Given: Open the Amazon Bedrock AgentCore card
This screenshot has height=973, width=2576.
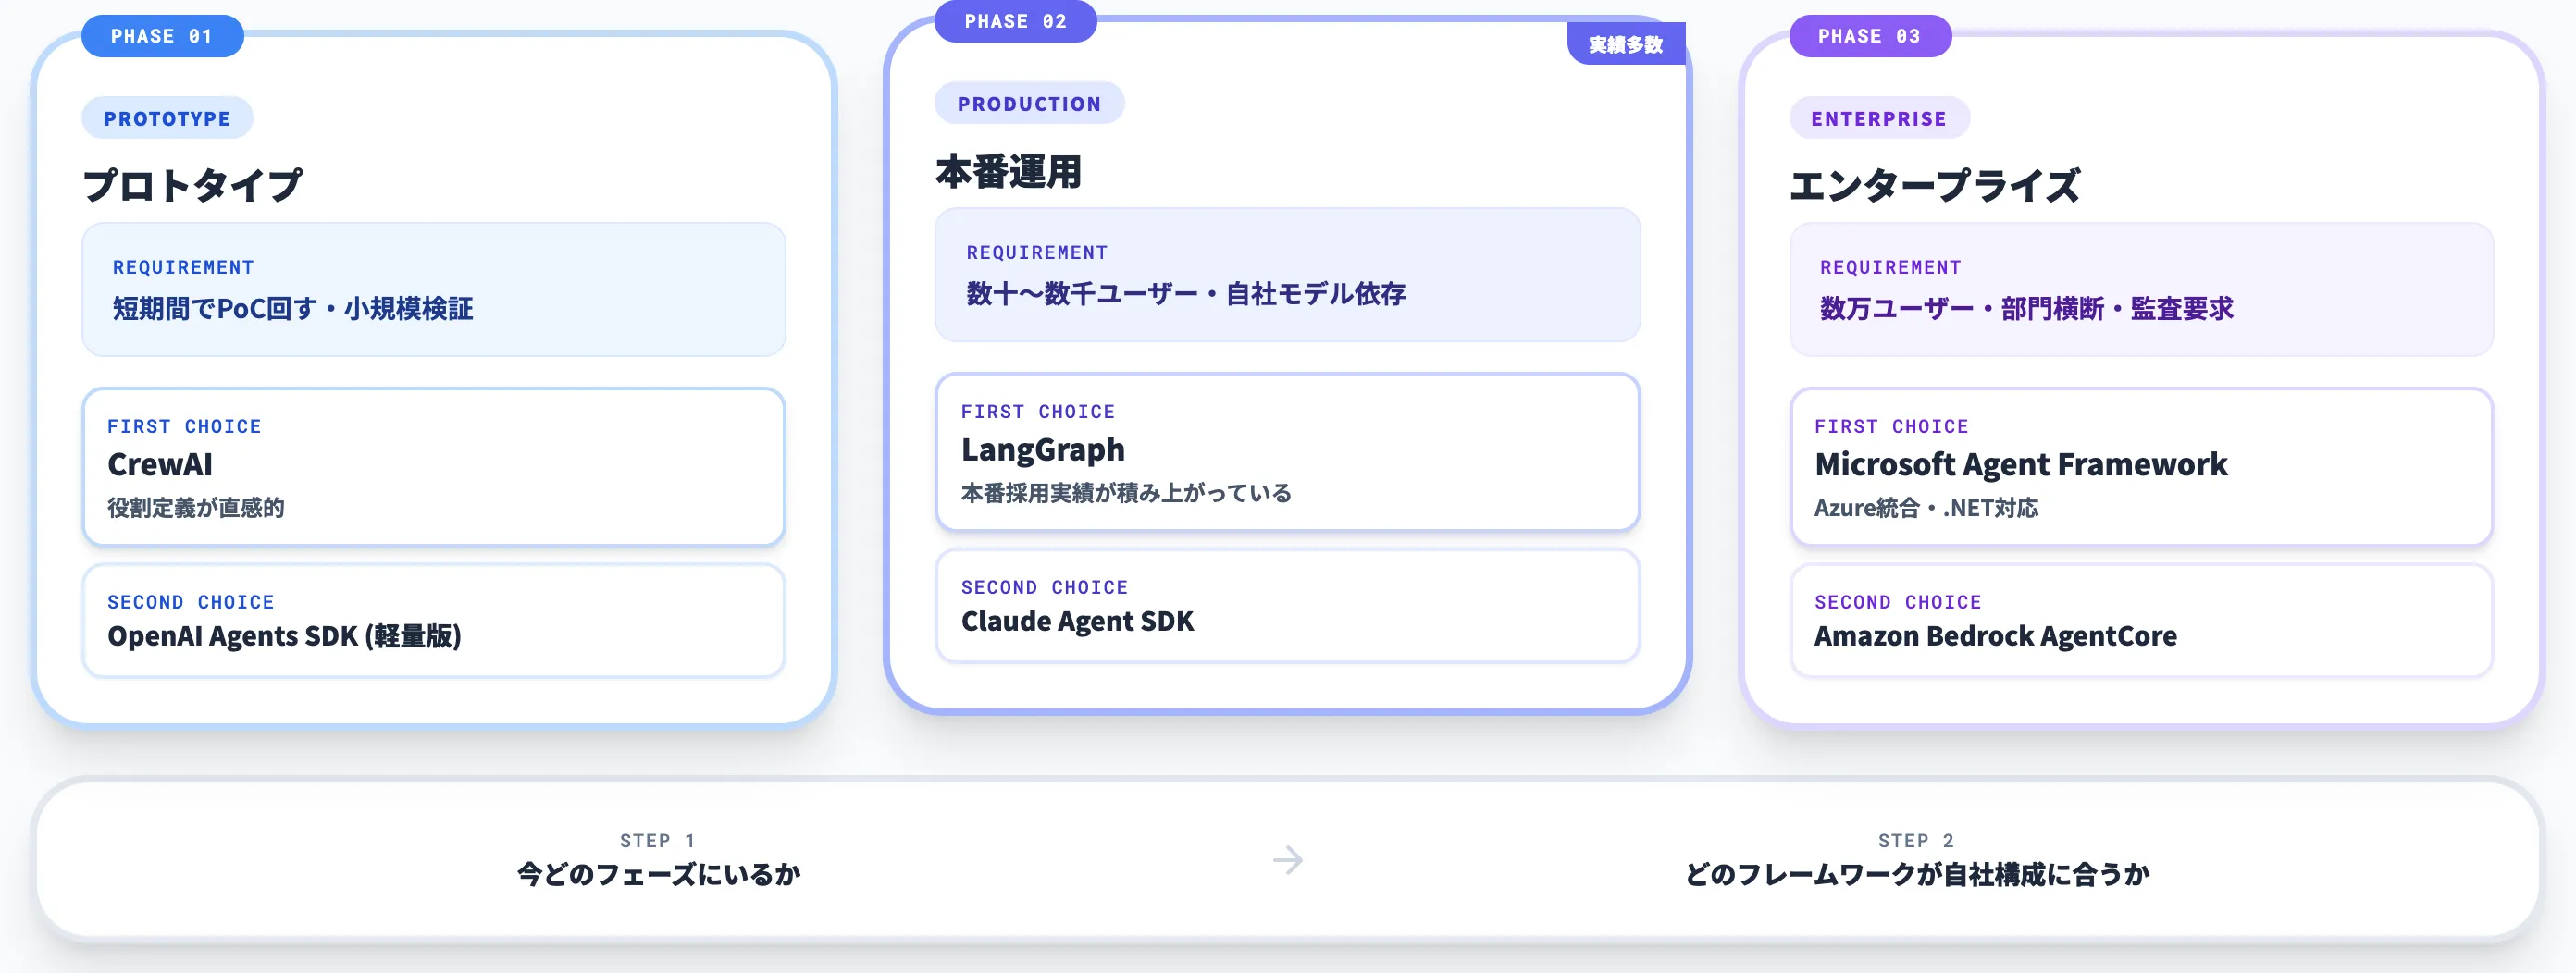Looking at the screenshot, I should coord(2141,620).
